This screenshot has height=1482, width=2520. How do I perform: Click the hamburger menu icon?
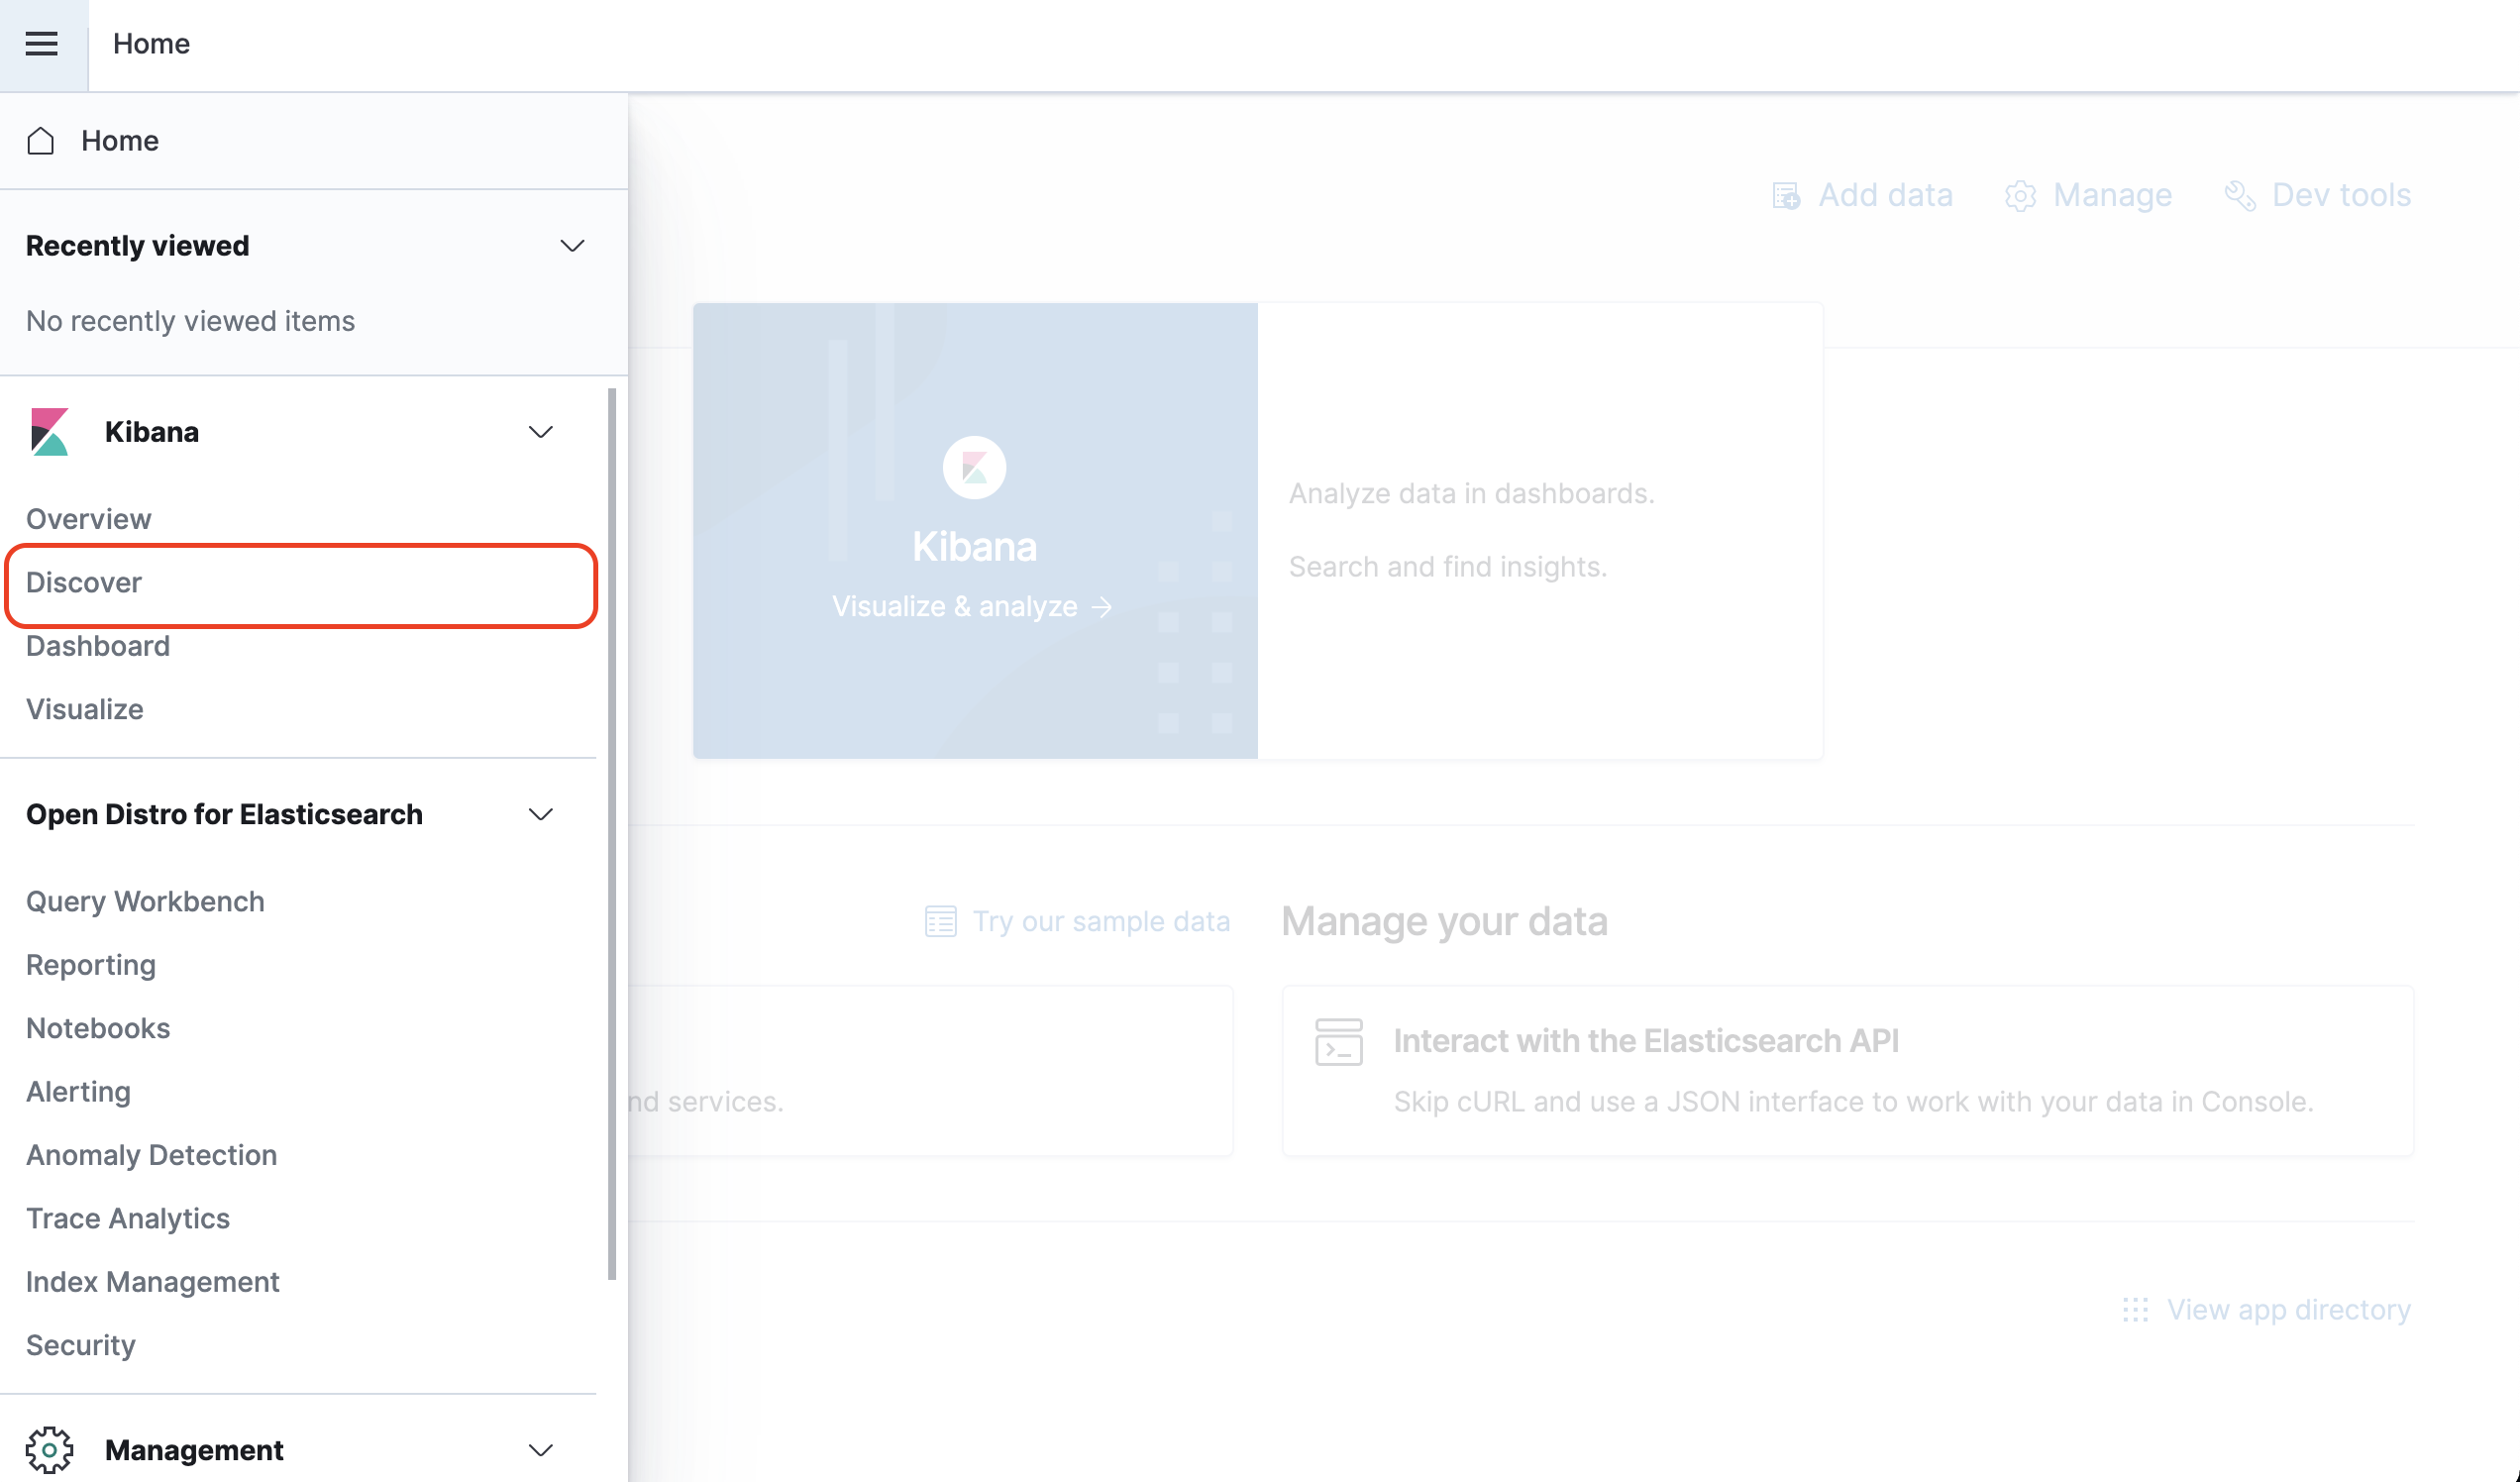click(41, 44)
